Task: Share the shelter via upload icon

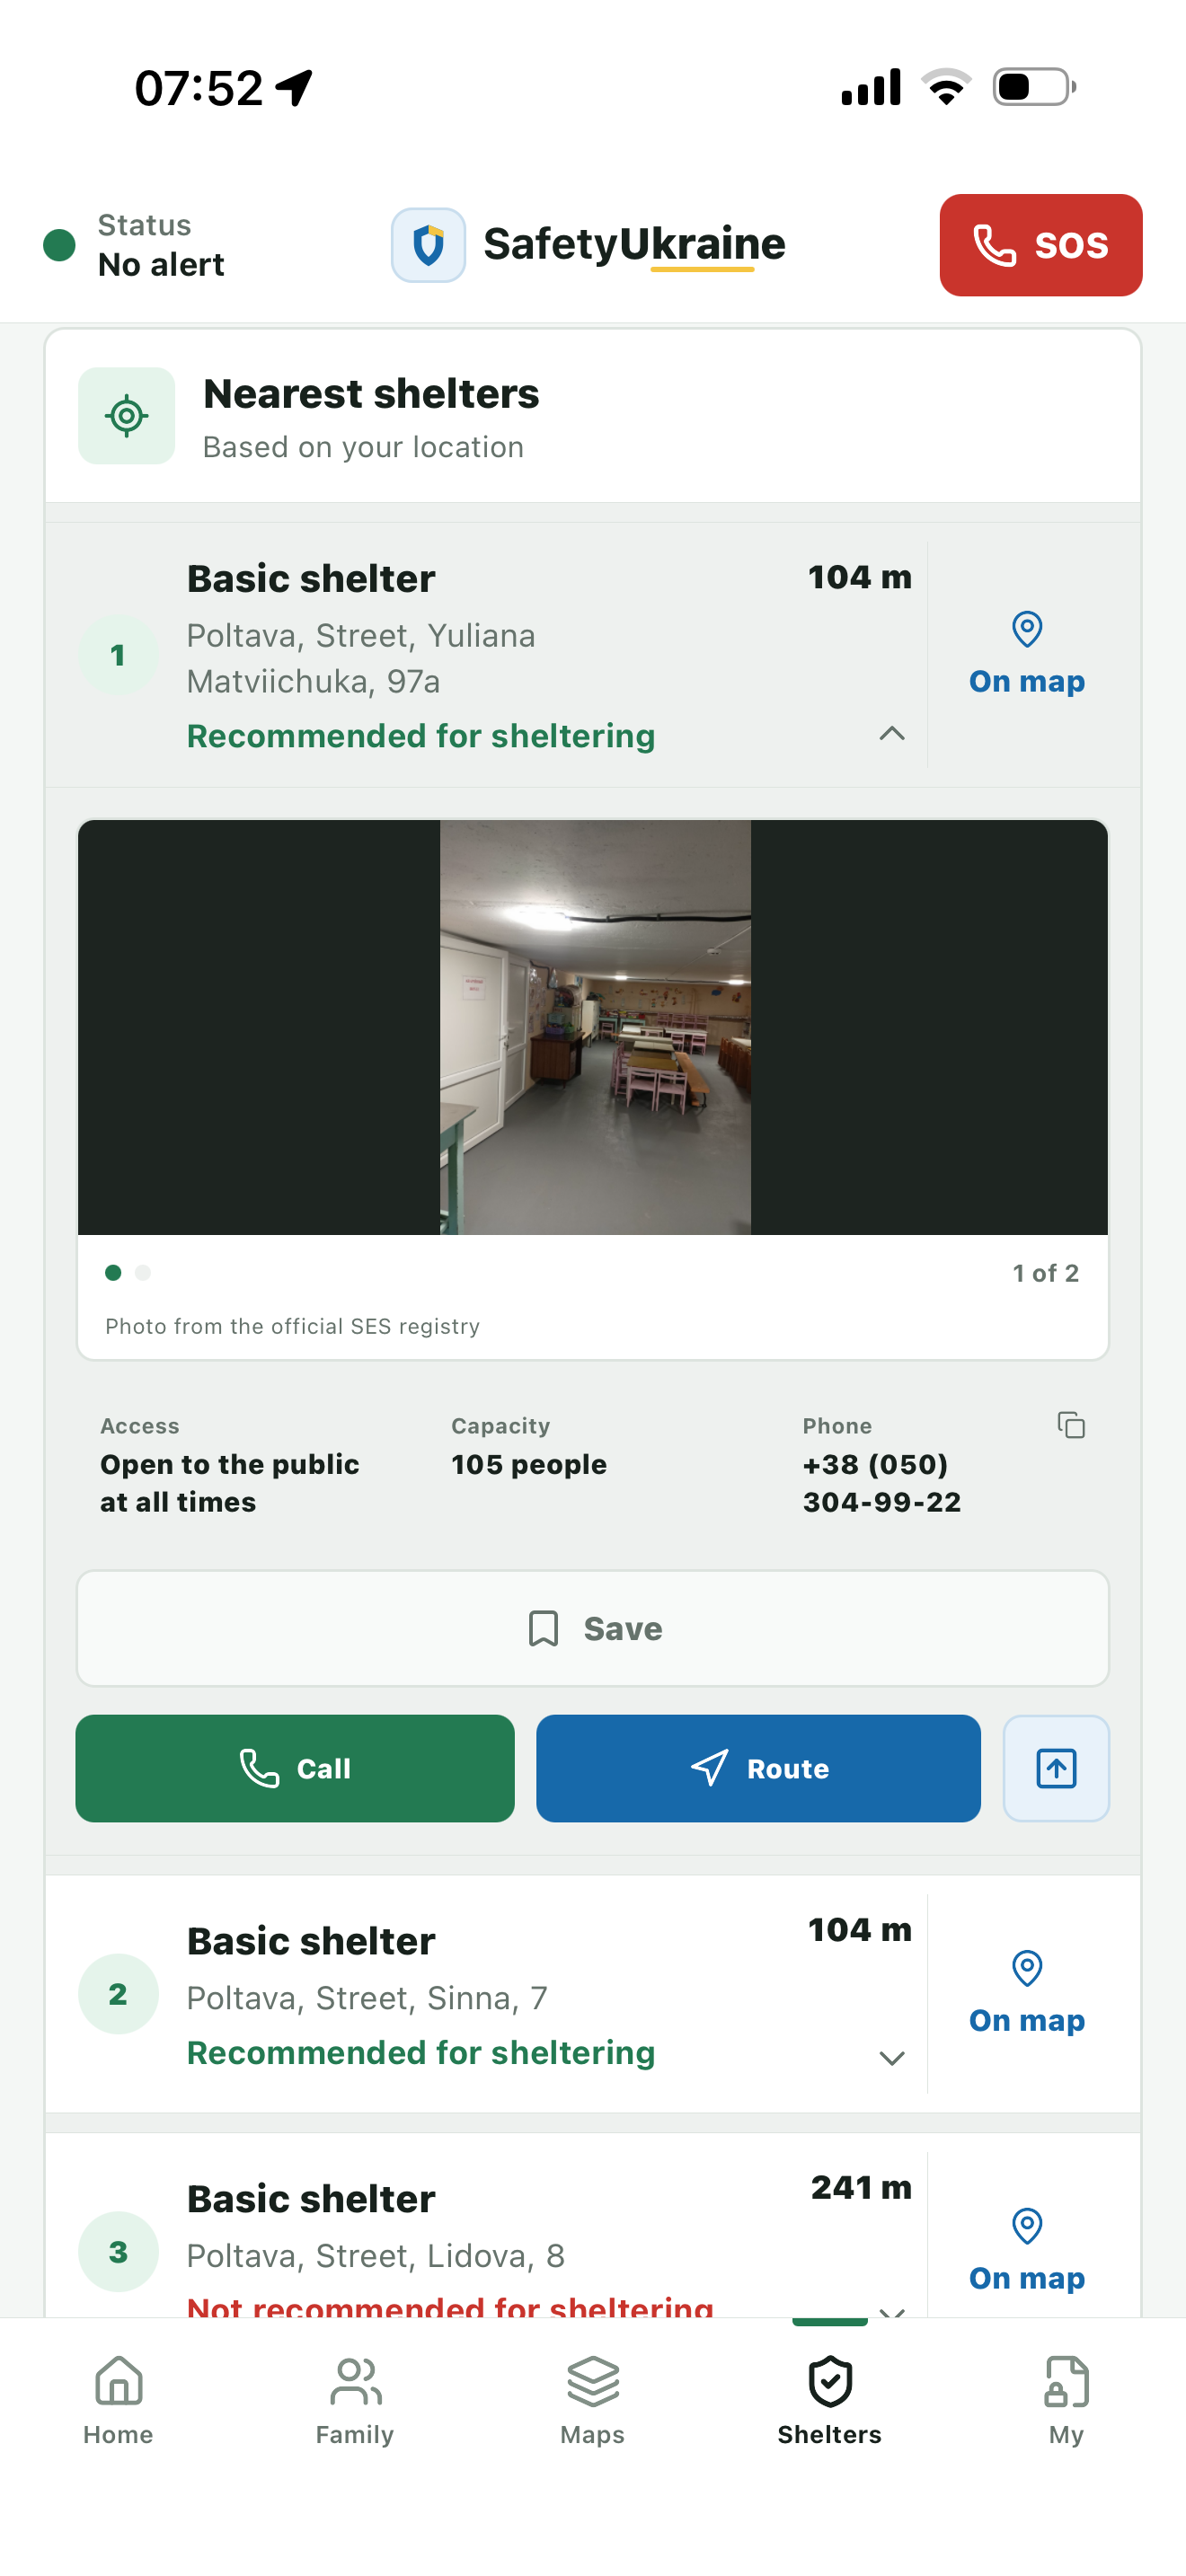Action: click(x=1056, y=1768)
